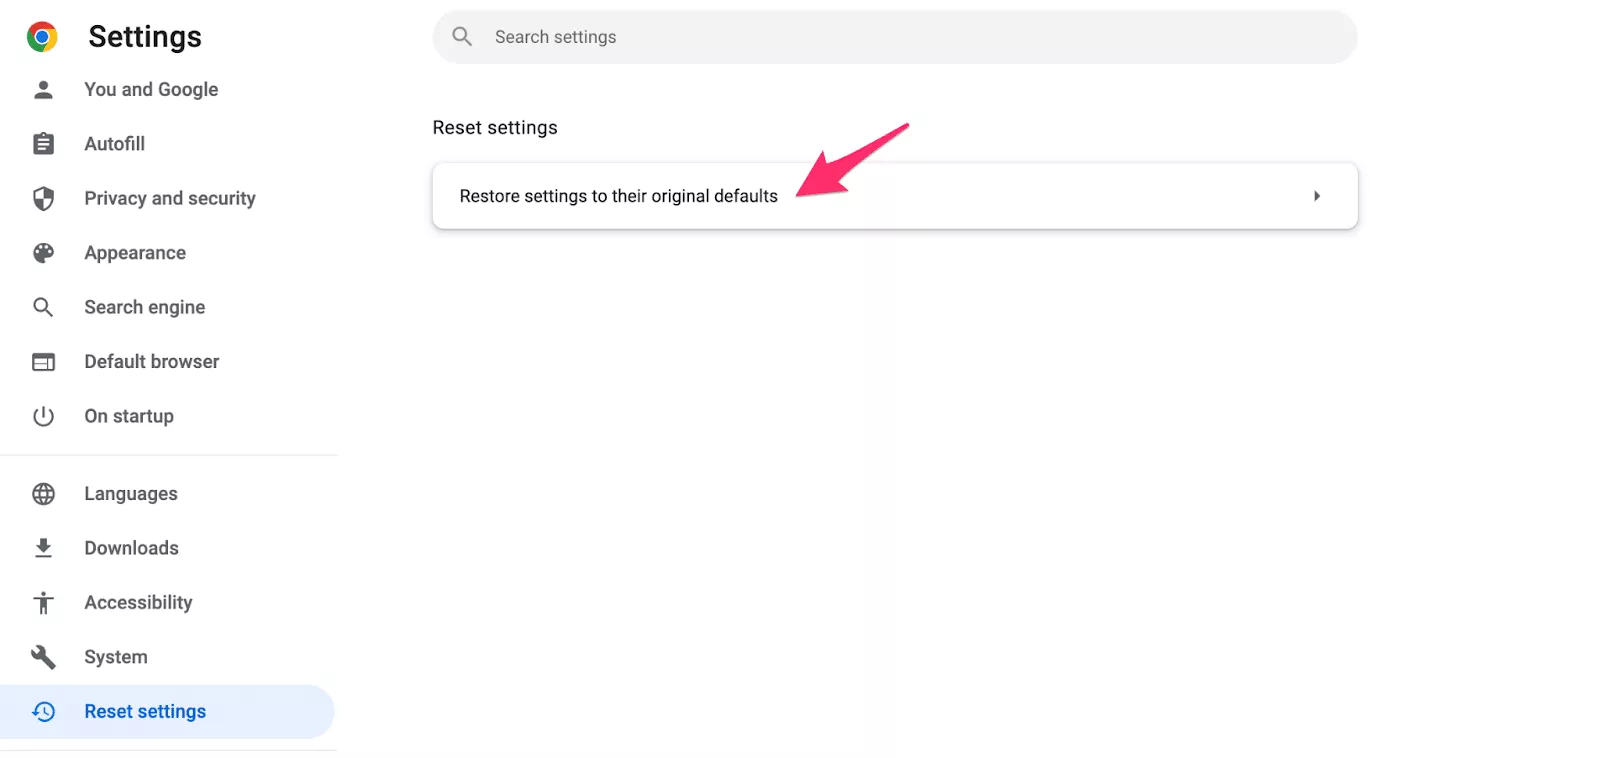
Task: Click the person icon for You and Google
Action: (43, 90)
